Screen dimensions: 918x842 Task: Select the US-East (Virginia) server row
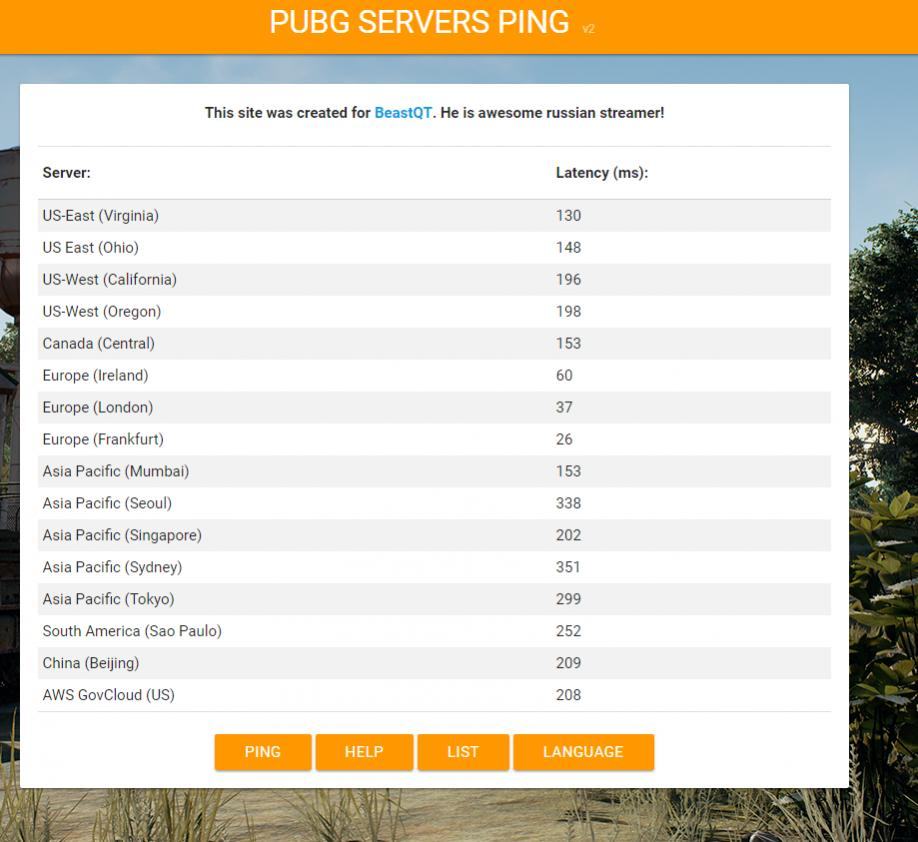coord(434,215)
